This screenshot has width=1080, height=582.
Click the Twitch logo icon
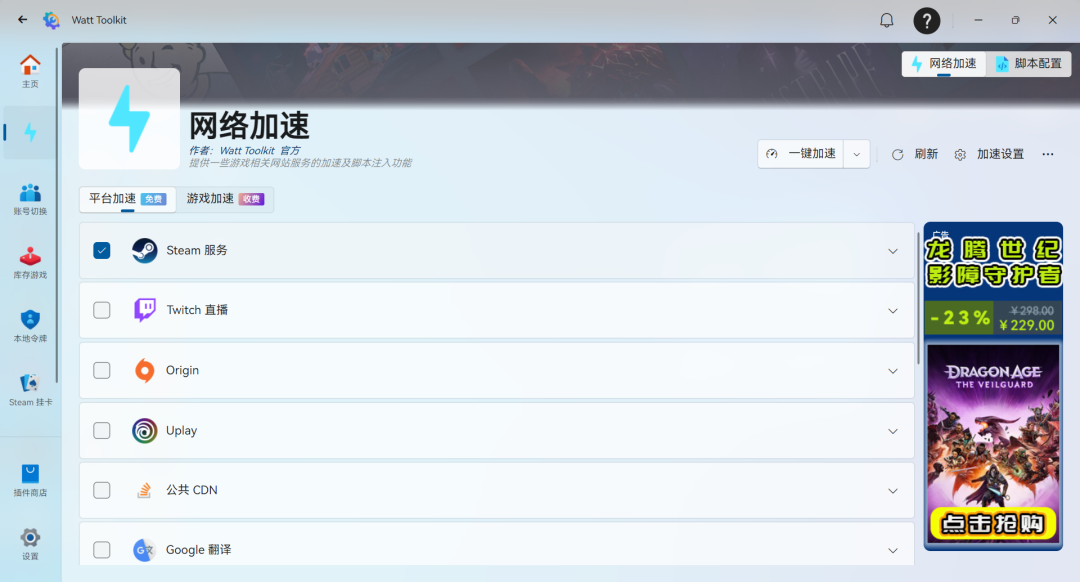click(145, 310)
